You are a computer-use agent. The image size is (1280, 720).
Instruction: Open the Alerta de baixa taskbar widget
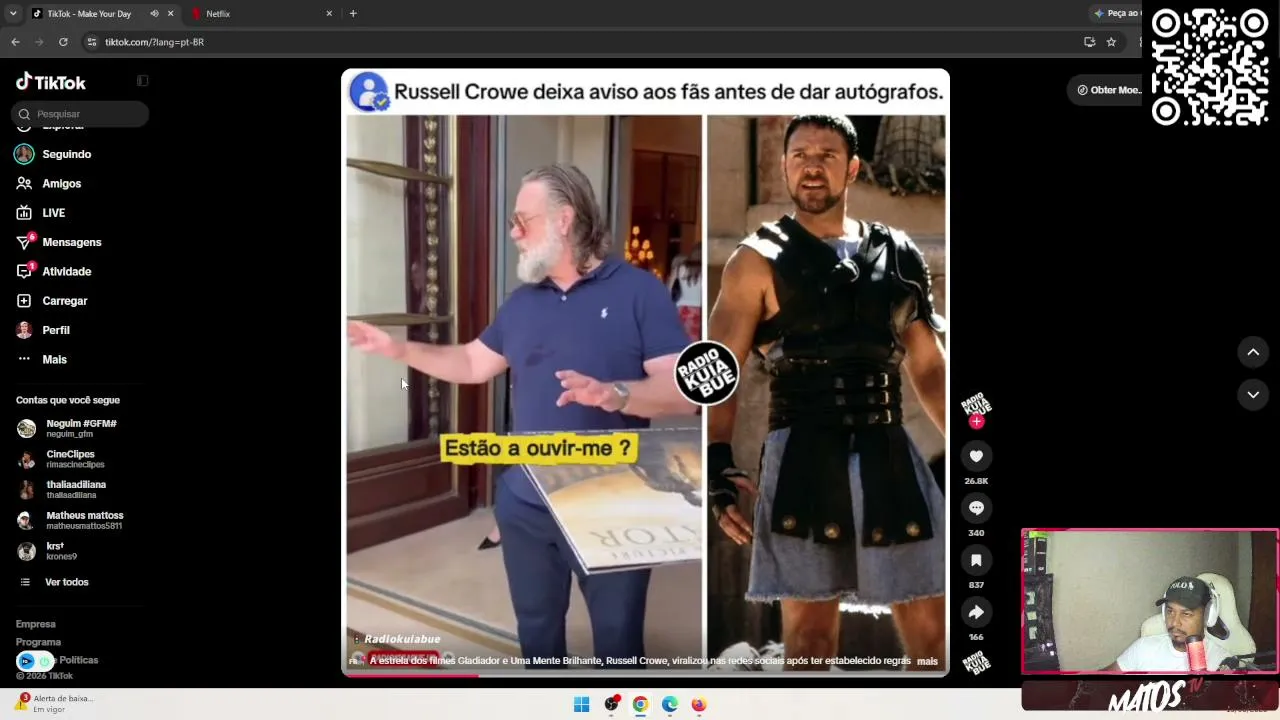55,703
